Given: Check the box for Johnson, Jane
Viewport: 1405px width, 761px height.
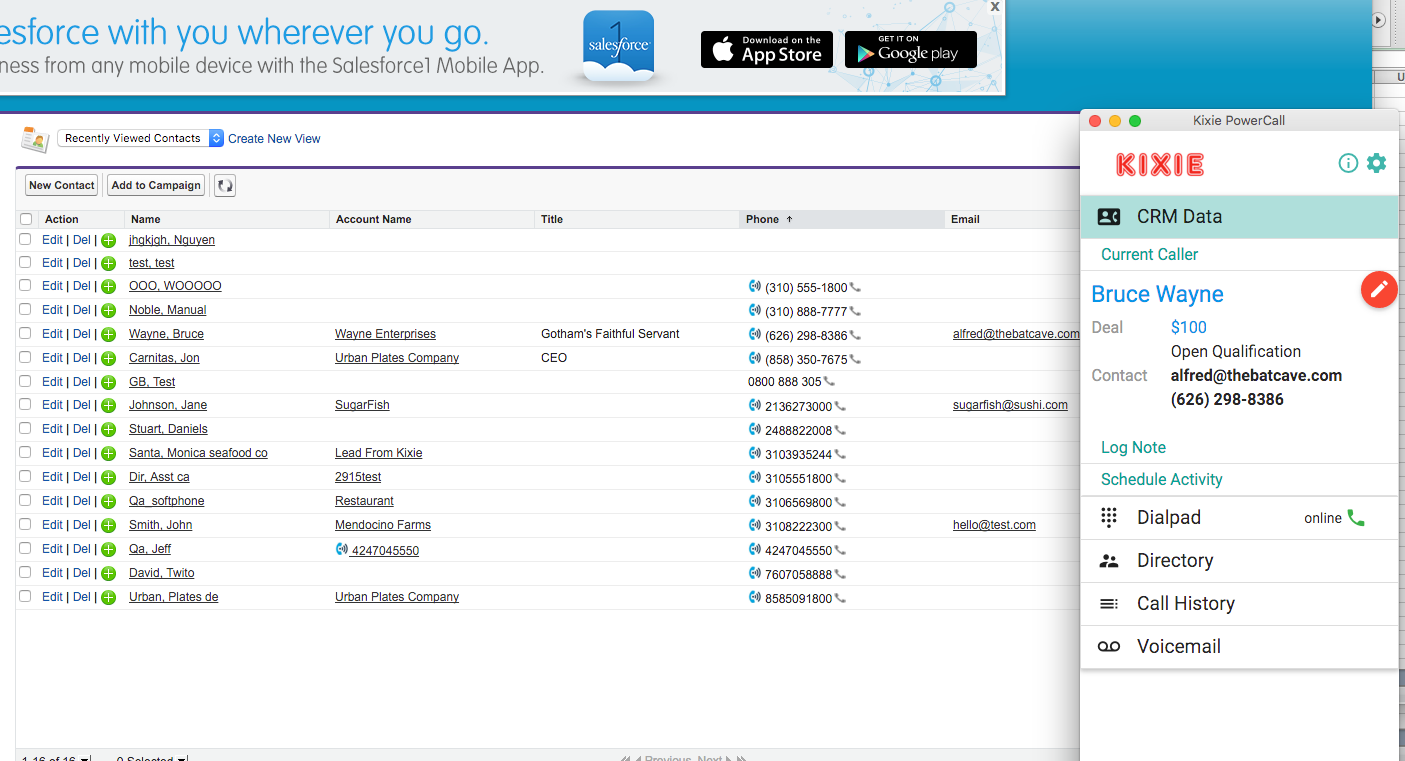Looking at the screenshot, I should [x=26, y=405].
